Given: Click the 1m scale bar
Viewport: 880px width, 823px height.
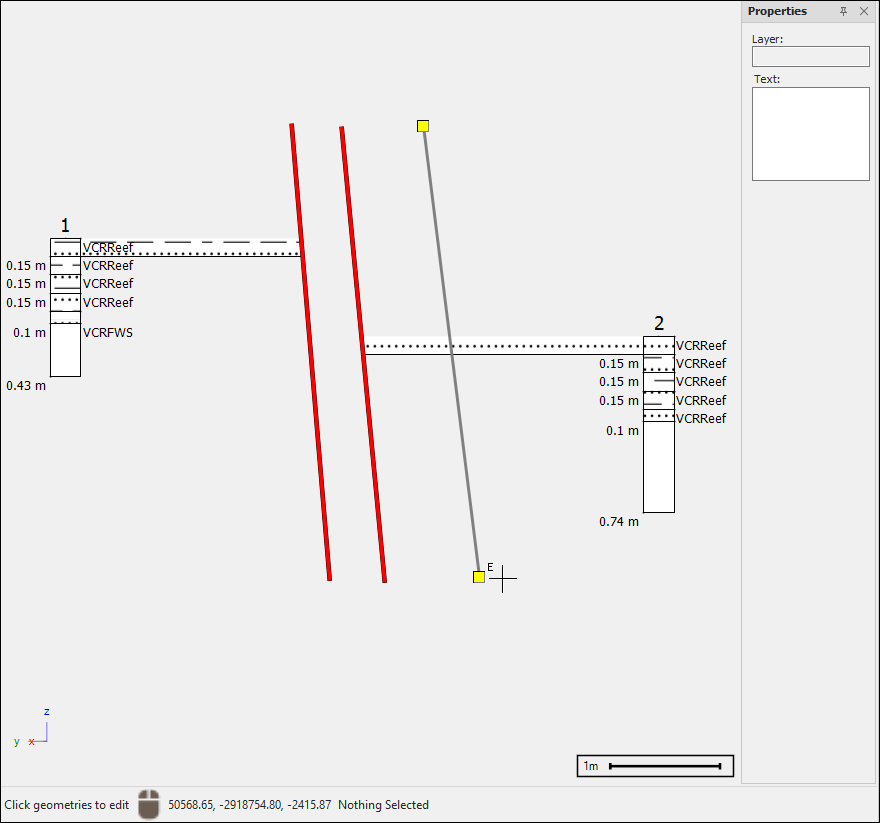Looking at the screenshot, I should point(655,767).
